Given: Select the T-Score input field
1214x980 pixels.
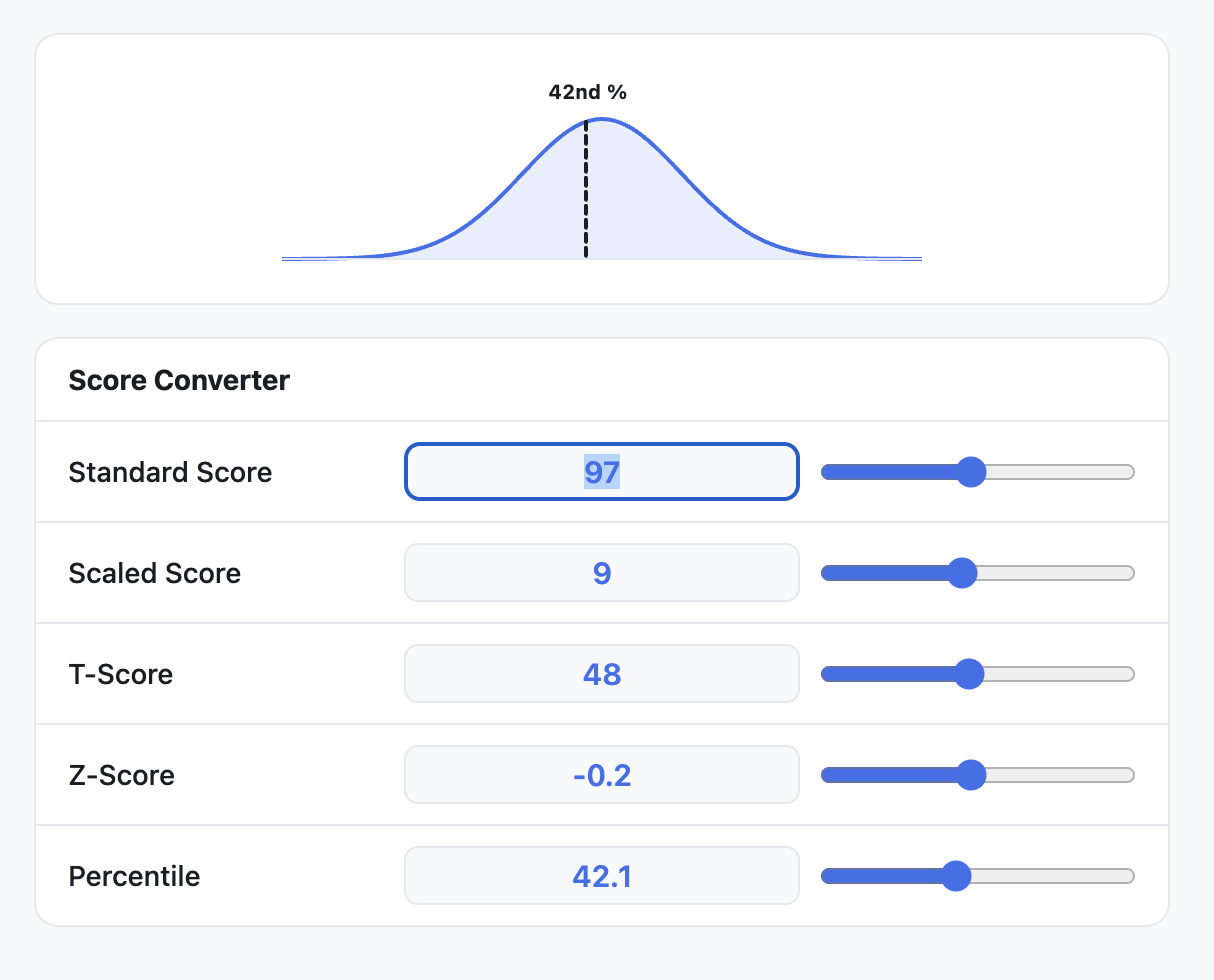Looking at the screenshot, I should pyautogui.click(x=600, y=673).
